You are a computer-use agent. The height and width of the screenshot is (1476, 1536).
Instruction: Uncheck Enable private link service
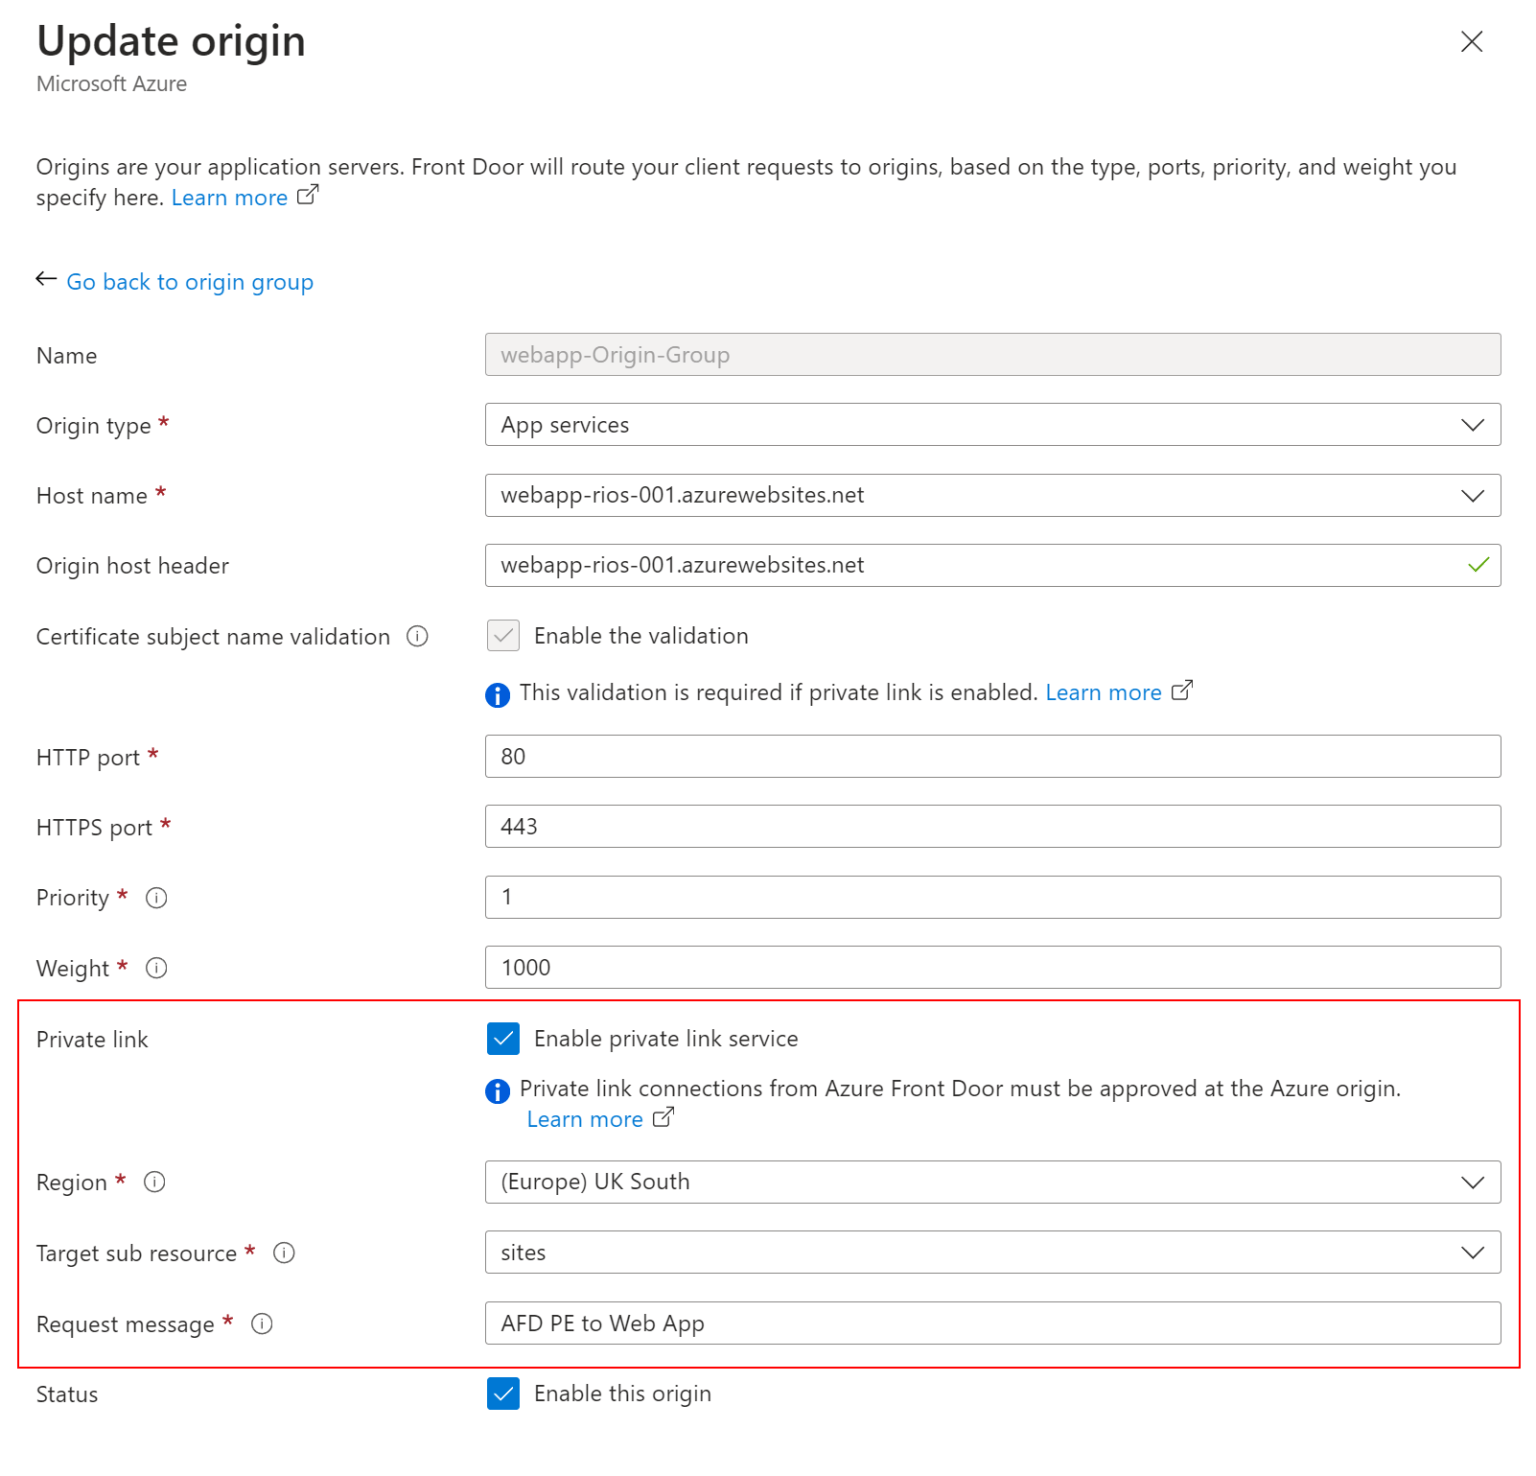click(x=503, y=1039)
